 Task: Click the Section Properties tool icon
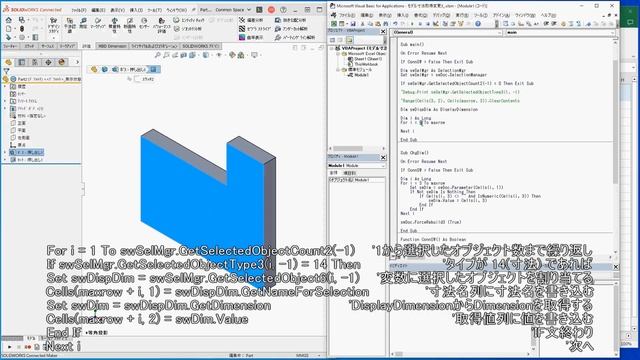click(129, 25)
